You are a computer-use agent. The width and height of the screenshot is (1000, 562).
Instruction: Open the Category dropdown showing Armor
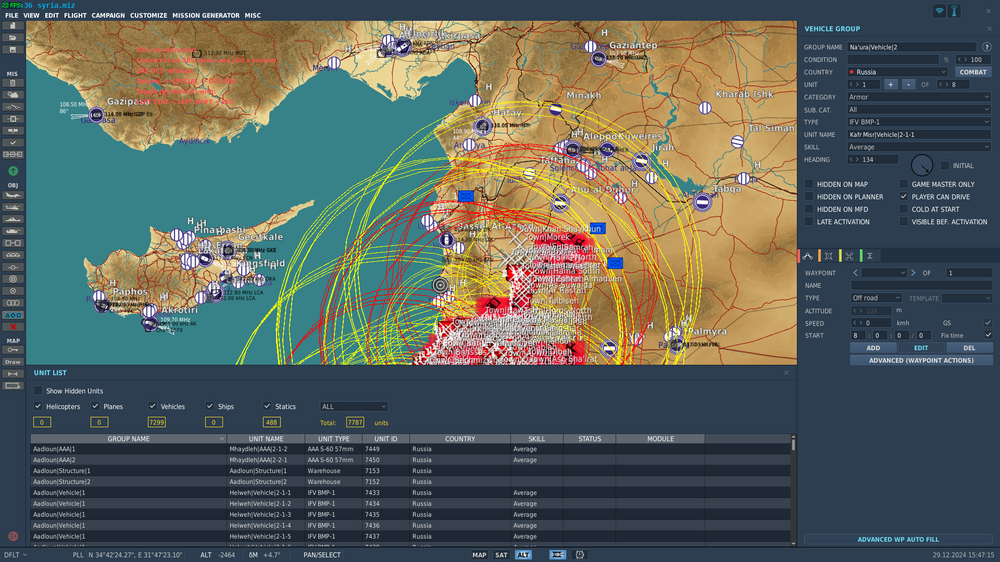click(919, 97)
